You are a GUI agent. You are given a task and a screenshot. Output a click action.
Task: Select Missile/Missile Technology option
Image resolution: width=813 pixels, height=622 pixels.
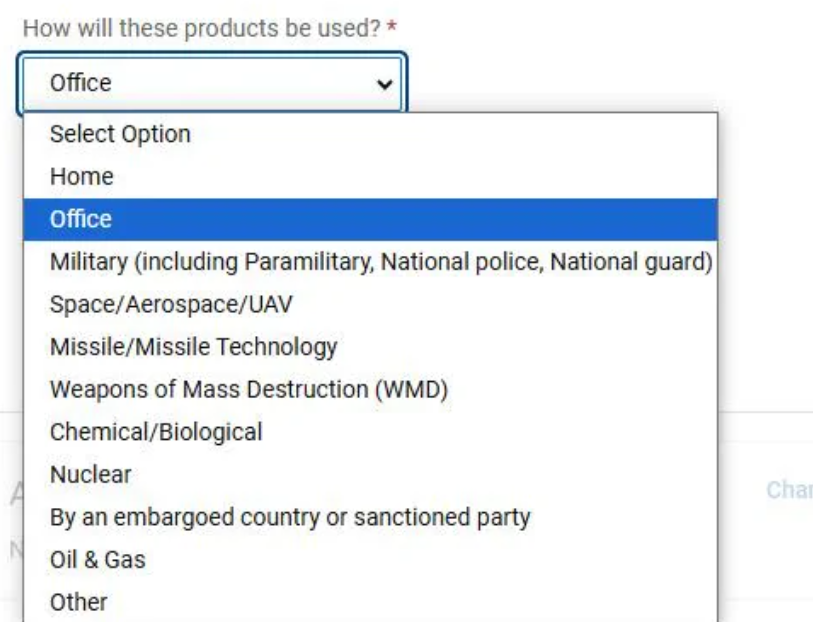193,348
